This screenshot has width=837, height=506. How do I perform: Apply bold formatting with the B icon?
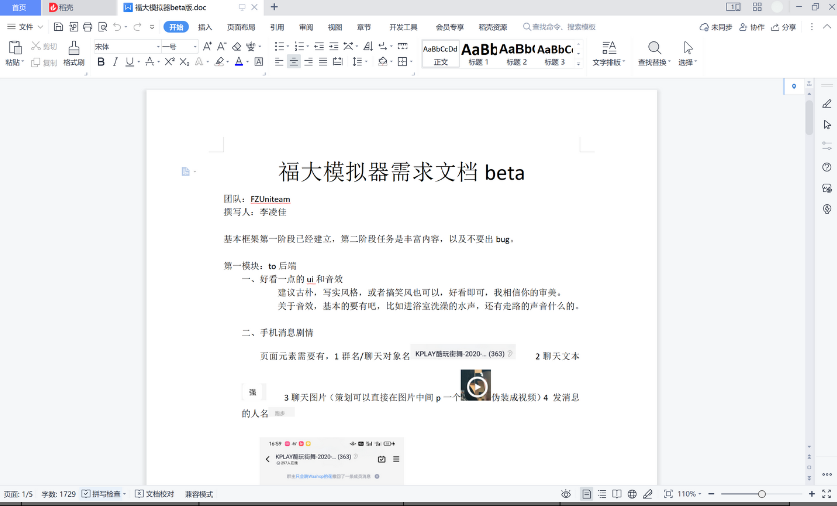pyautogui.click(x=100, y=62)
